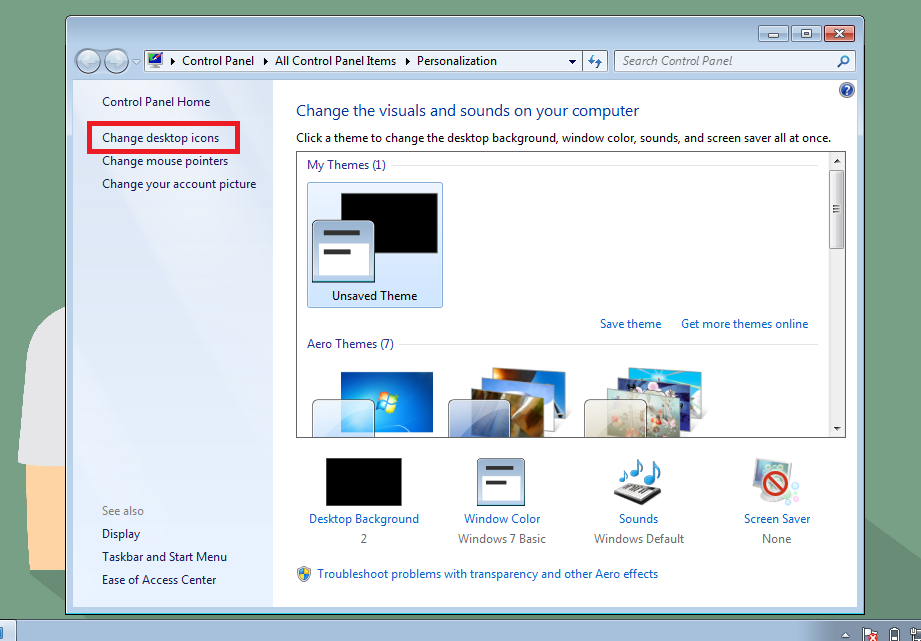921x641 pixels.
Task: Select All Control Panel Items breadcrumb
Action: pos(335,61)
